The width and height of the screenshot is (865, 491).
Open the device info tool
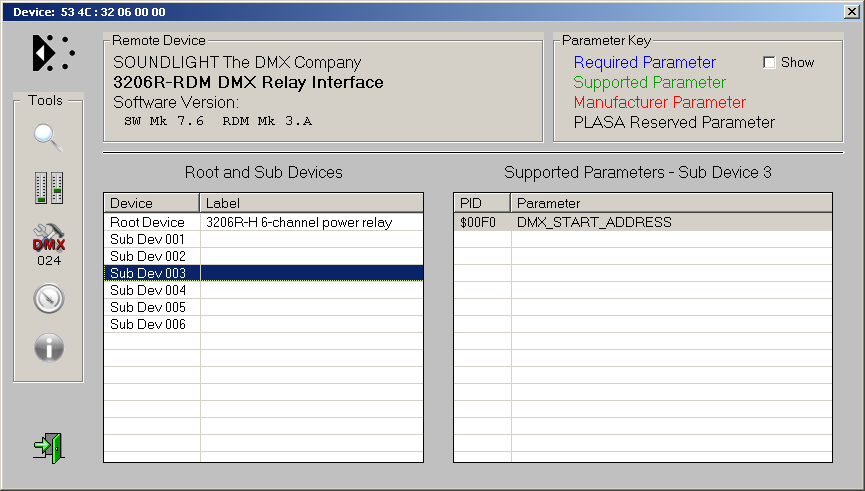point(48,347)
